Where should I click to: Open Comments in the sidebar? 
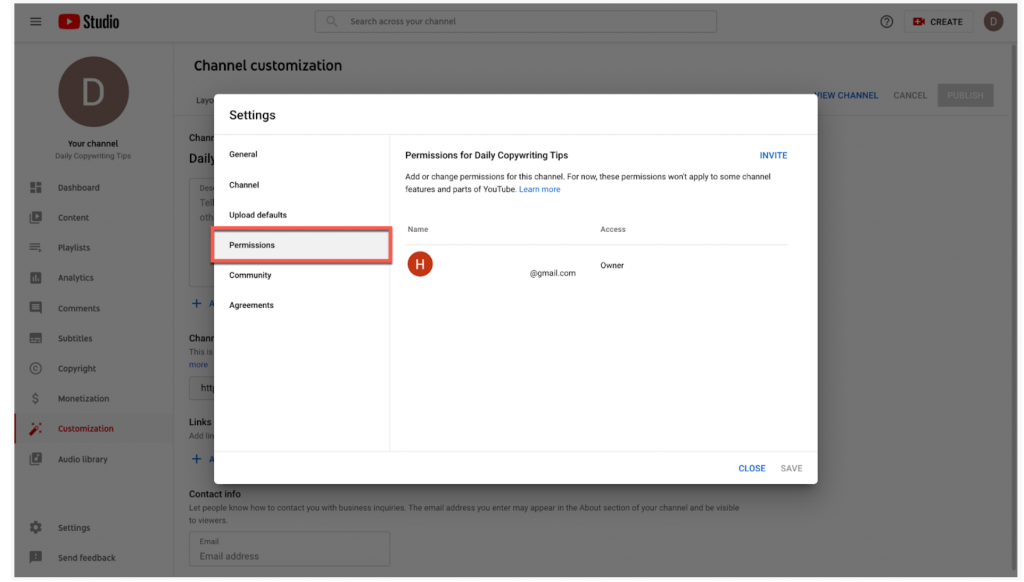(x=78, y=308)
